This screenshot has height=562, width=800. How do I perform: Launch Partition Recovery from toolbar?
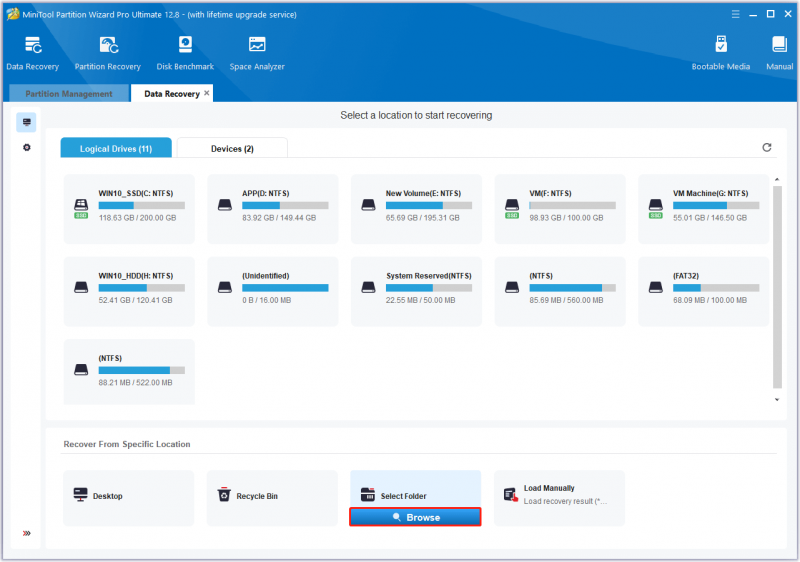tap(108, 53)
